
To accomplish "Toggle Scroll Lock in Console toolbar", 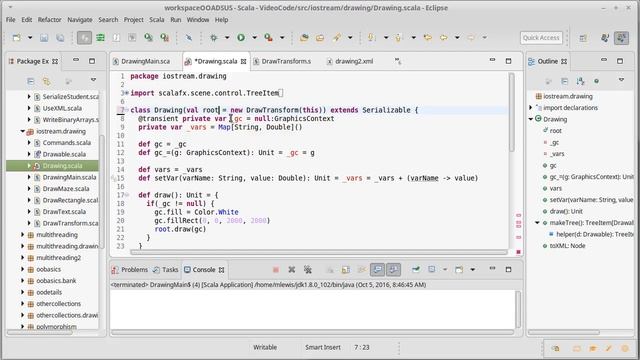I will click(x=346, y=269).
